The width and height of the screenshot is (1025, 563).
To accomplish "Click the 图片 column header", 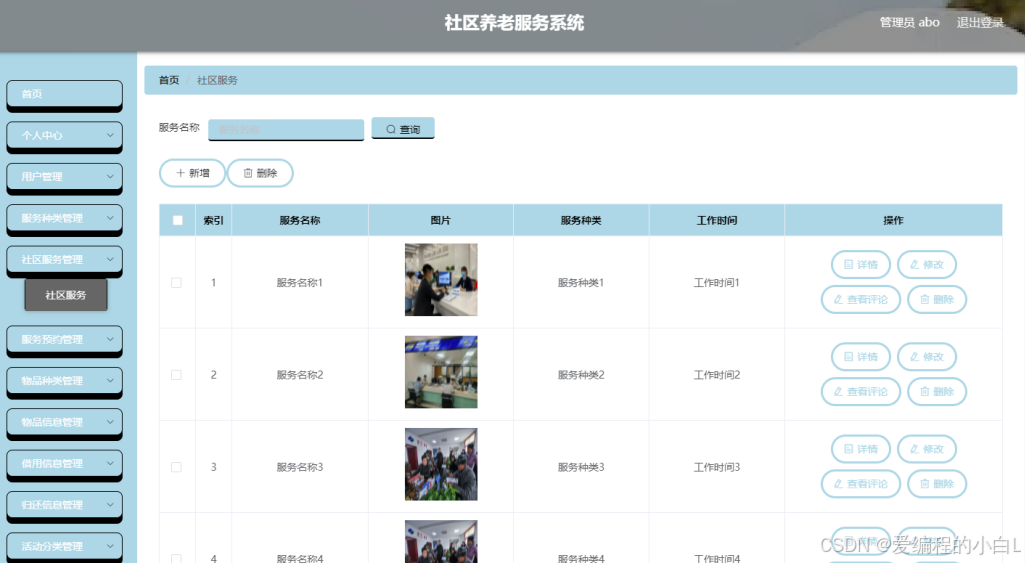I will (x=441, y=220).
